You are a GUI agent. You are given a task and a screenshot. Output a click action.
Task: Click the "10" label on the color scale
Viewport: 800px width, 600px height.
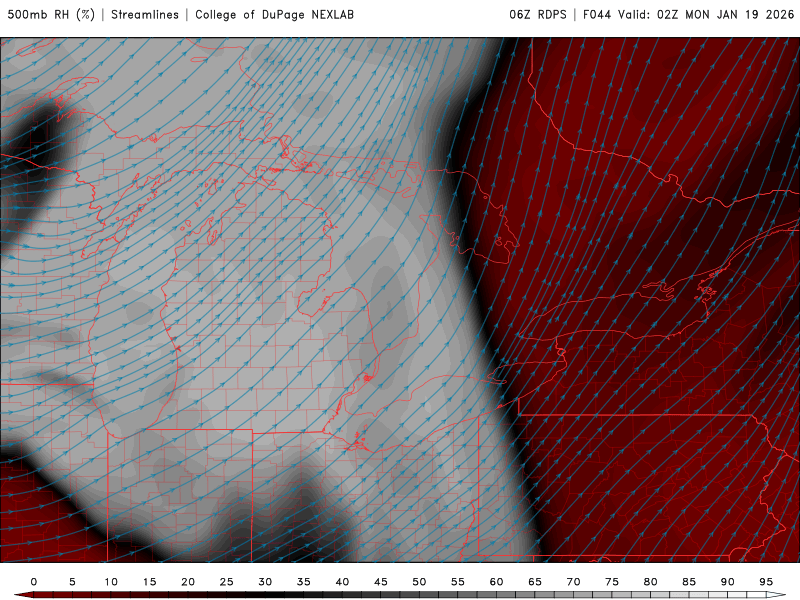[x=111, y=582]
